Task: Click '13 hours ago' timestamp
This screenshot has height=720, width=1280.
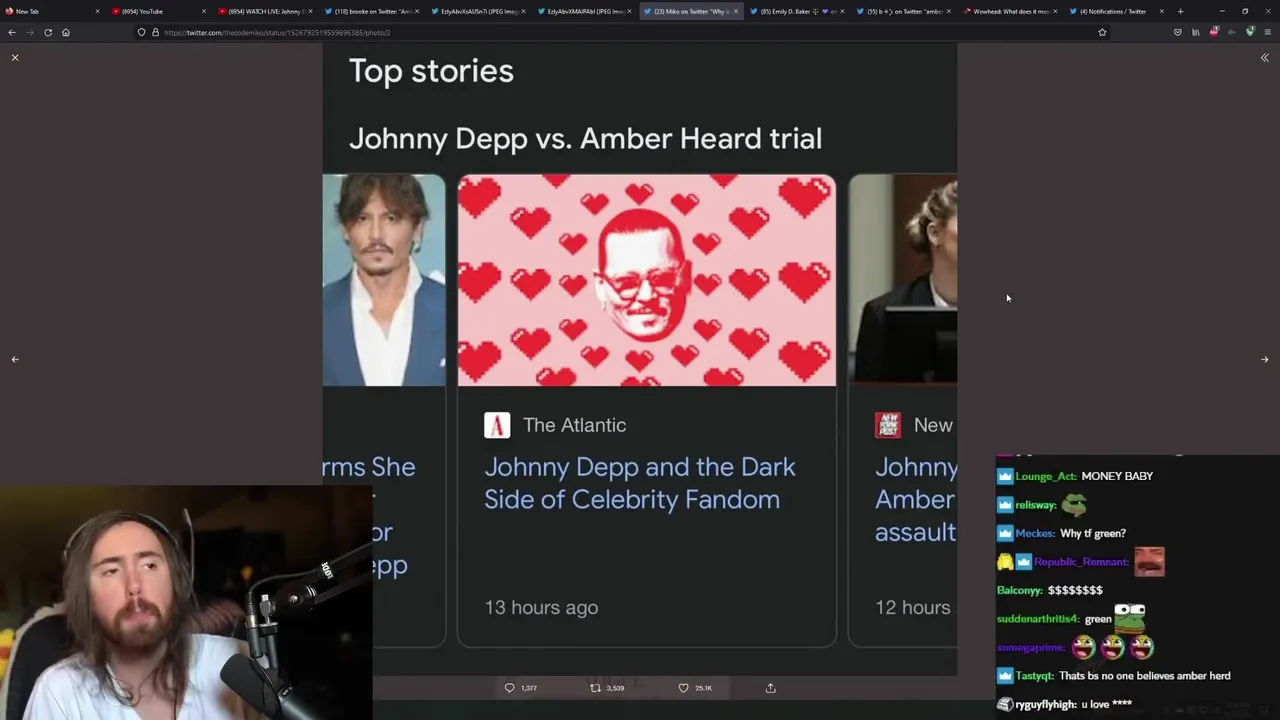Action: [541, 607]
